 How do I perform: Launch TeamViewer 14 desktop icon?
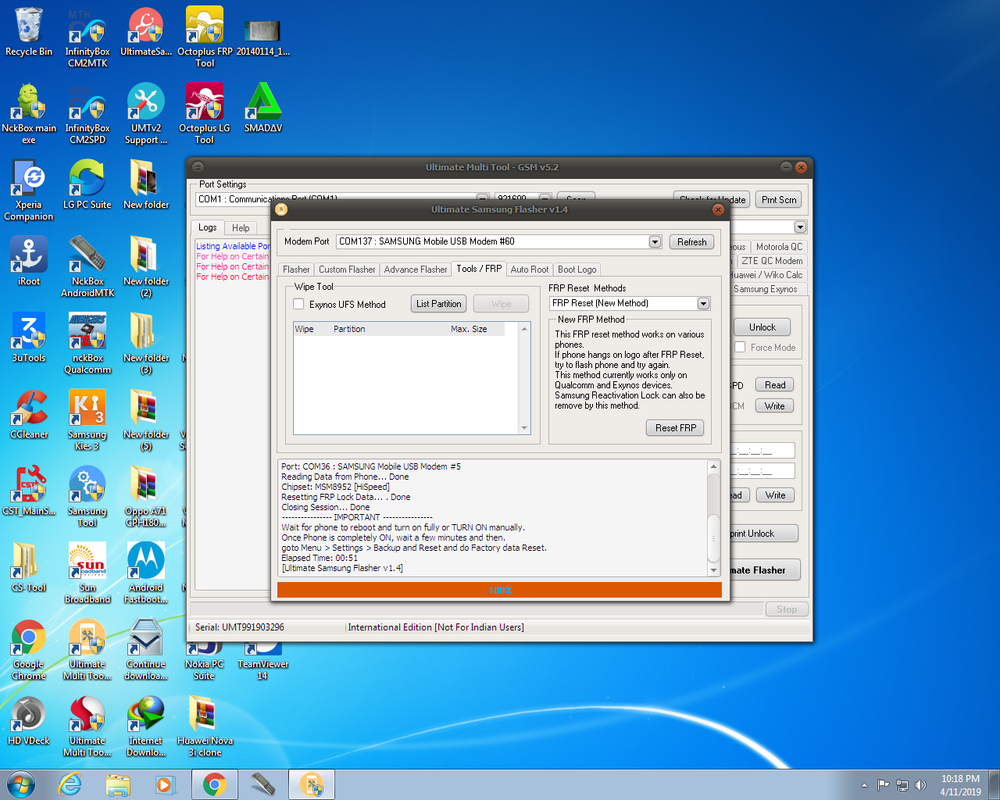[x=263, y=663]
